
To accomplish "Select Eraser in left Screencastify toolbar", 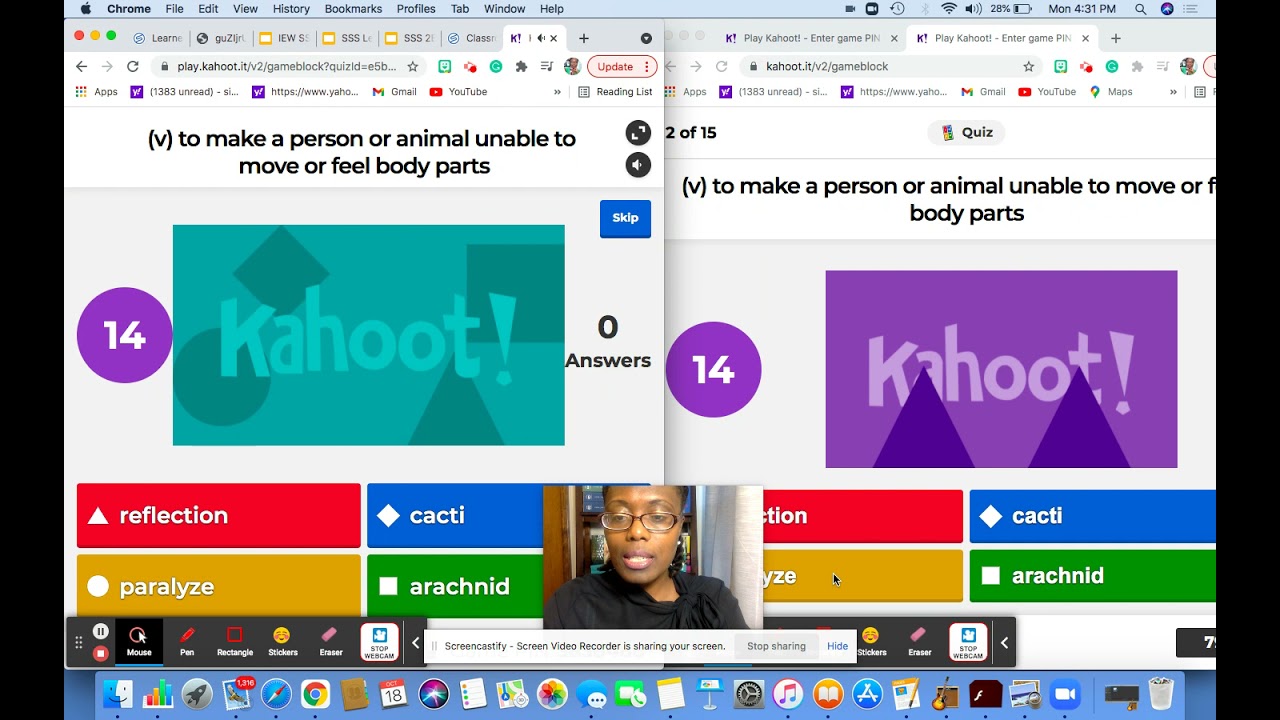I will (331, 641).
